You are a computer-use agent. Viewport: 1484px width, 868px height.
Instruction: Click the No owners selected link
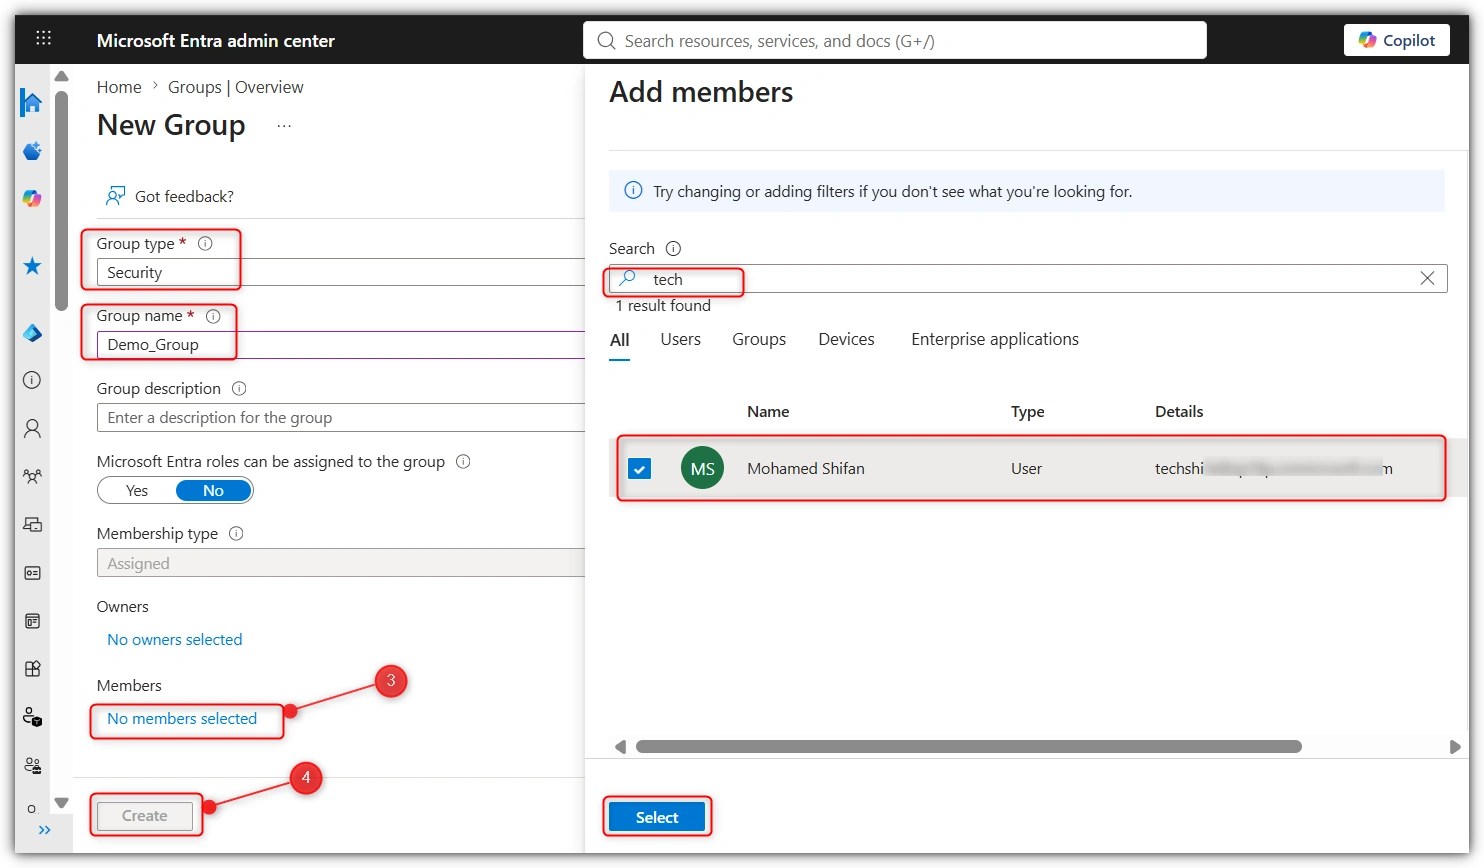point(175,640)
